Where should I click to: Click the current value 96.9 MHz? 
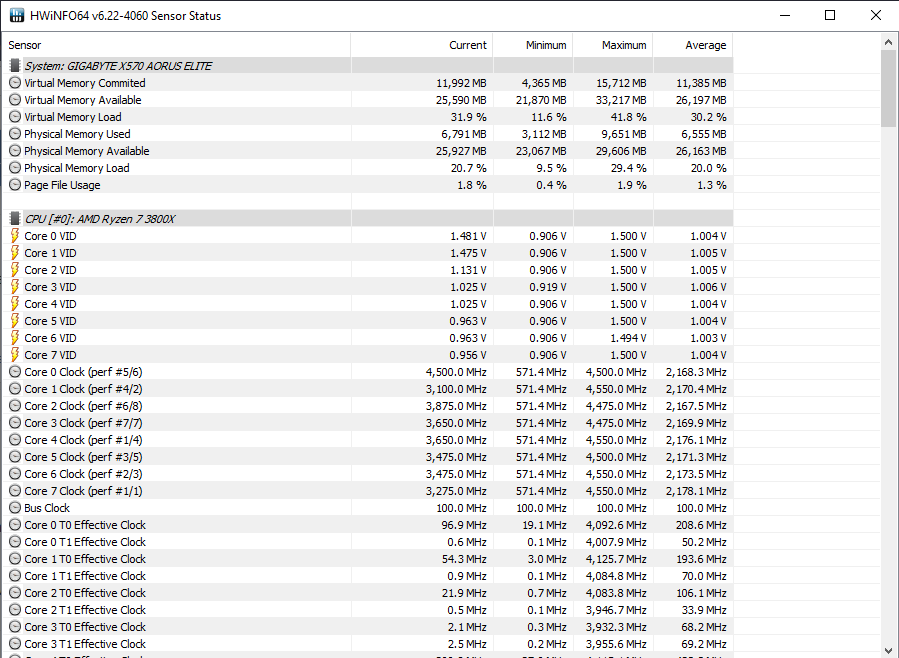tap(464, 525)
